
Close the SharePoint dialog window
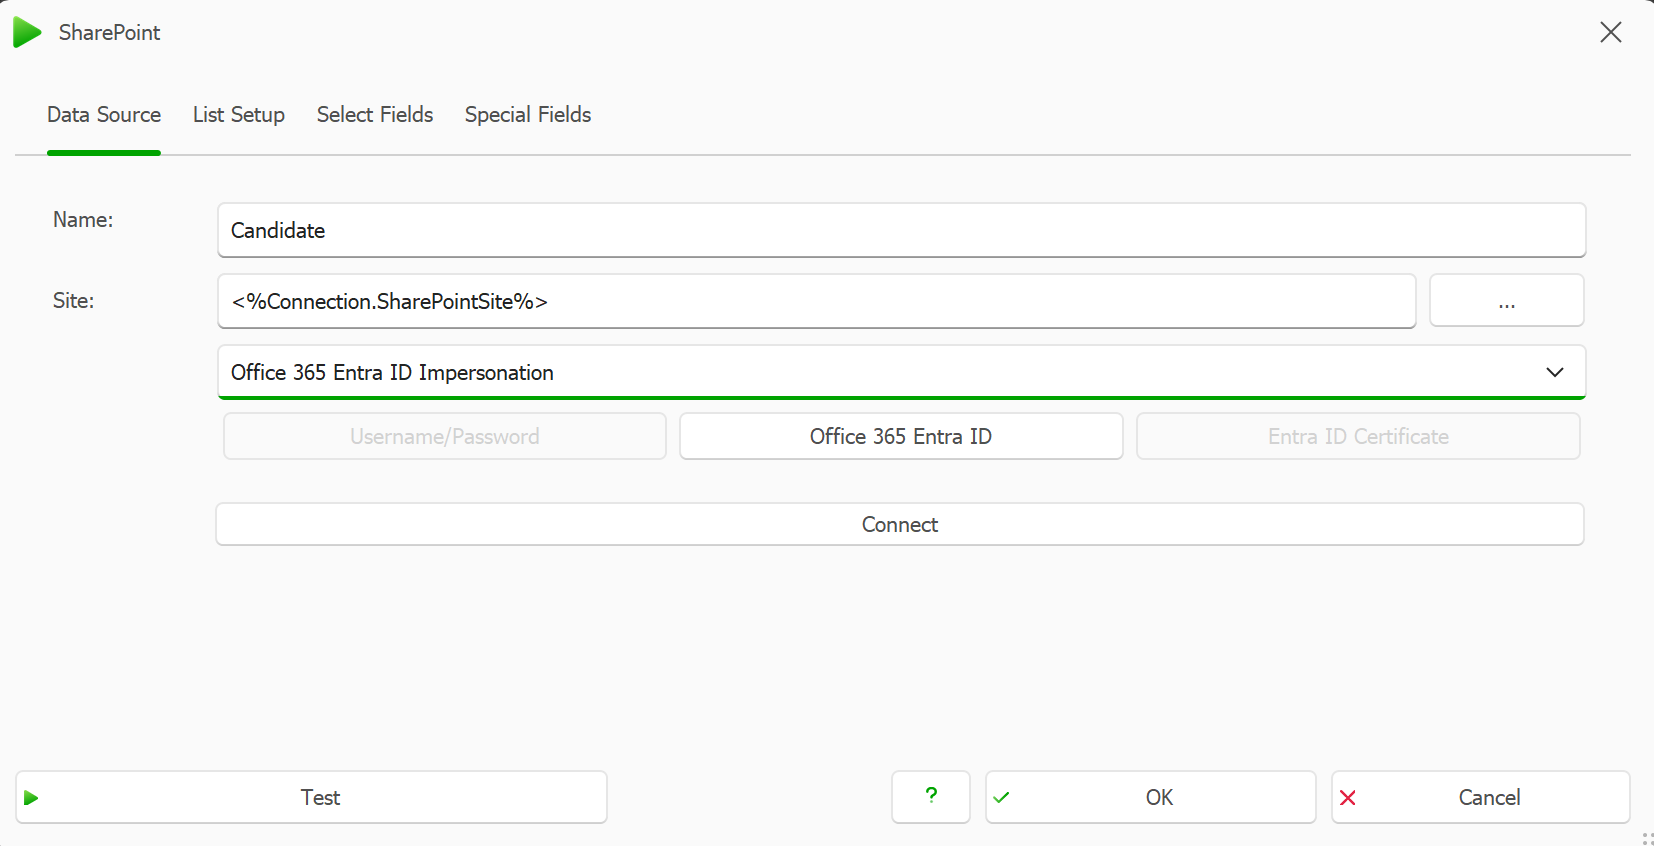point(1610,32)
